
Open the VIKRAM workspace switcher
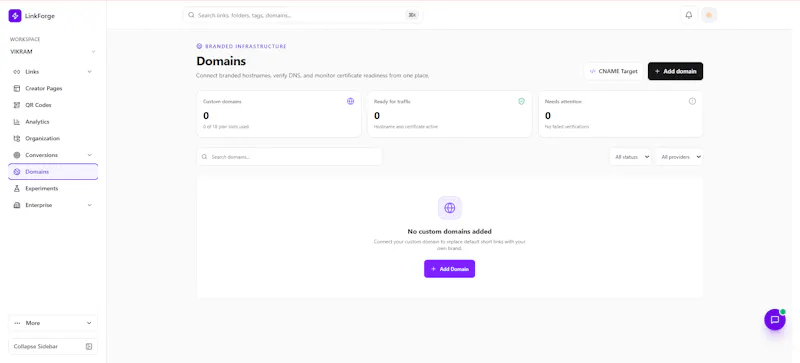[x=53, y=52]
